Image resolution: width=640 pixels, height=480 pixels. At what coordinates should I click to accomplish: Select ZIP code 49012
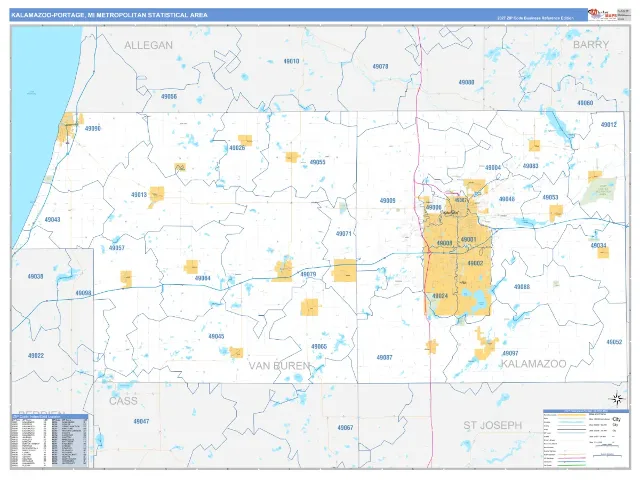click(x=609, y=124)
